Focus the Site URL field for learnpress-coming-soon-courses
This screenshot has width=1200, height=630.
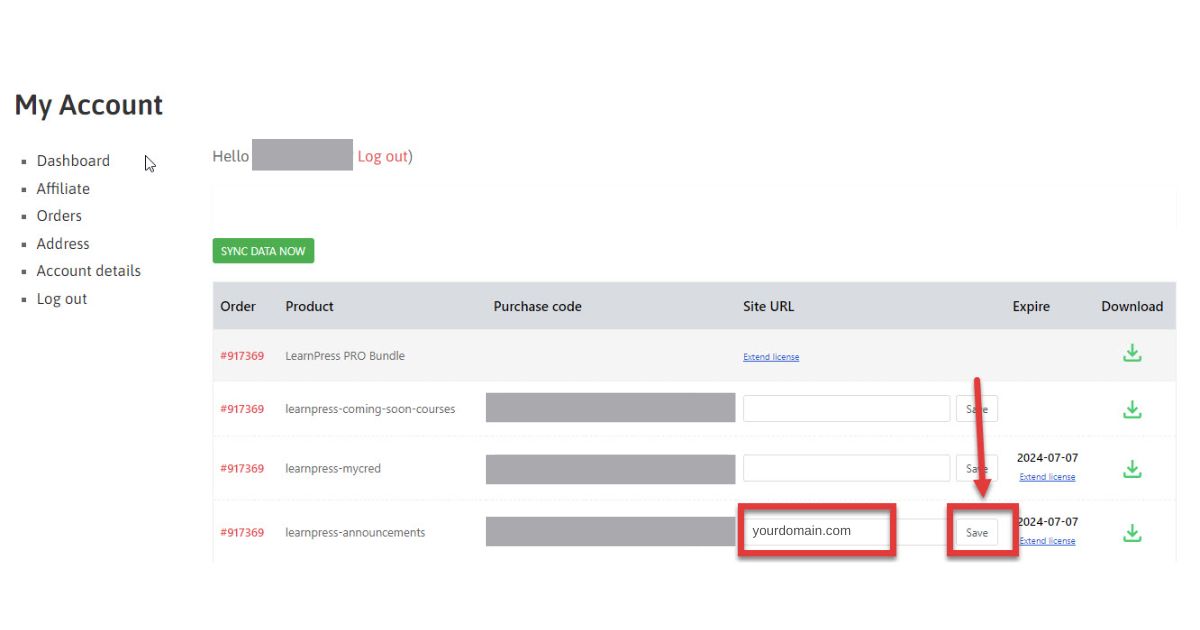pyautogui.click(x=847, y=409)
